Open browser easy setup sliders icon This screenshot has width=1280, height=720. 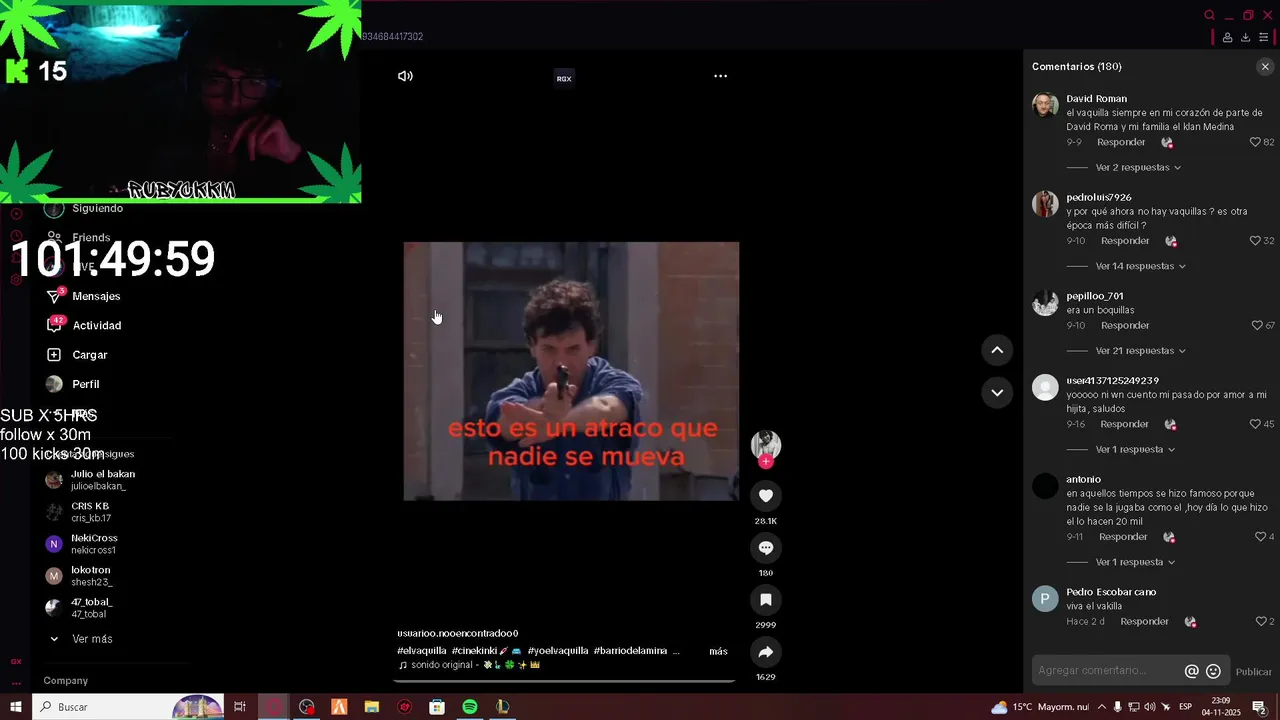coord(1264,37)
